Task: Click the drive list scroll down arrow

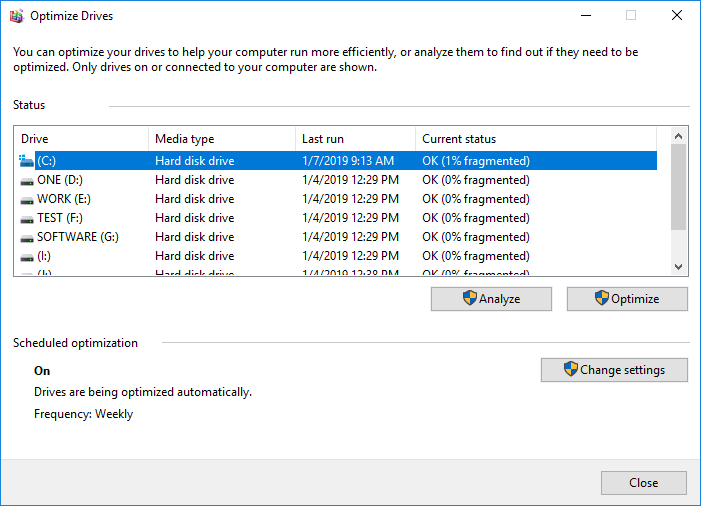Action: click(x=679, y=267)
